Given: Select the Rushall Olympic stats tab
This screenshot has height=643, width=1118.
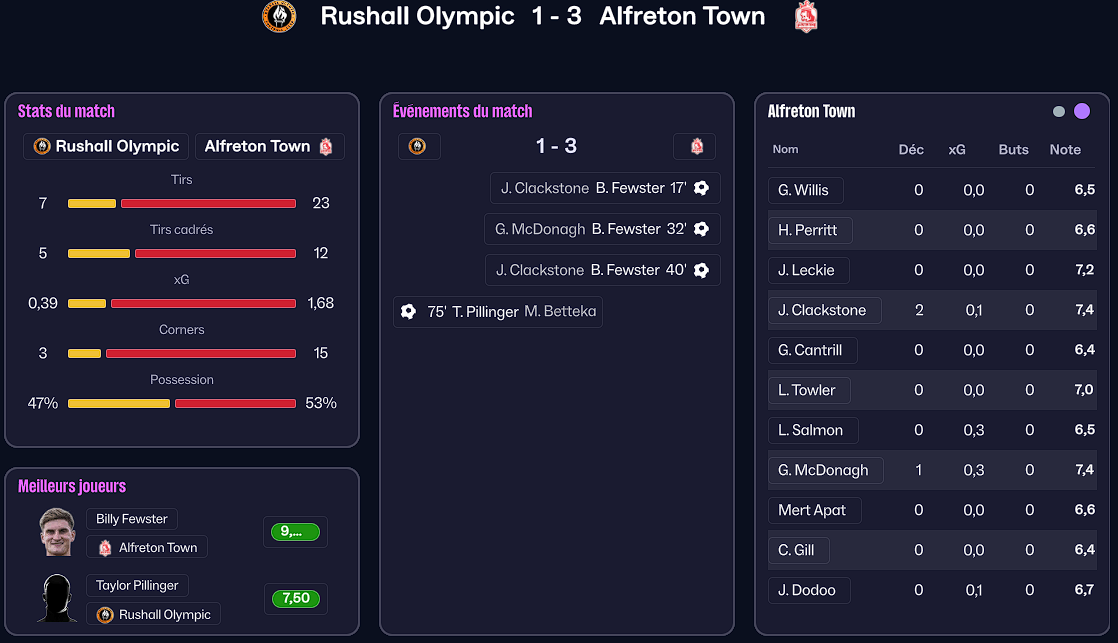Looking at the screenshot, I should tap(106, 147).
